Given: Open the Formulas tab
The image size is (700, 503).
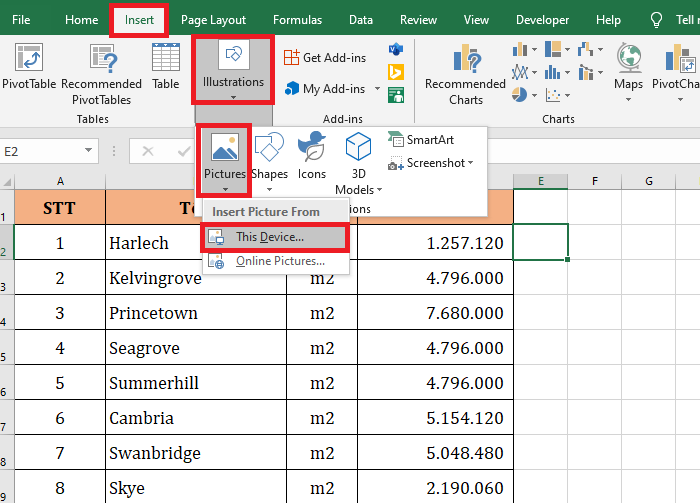Looking at the screenshot, I should pos(297,20).
